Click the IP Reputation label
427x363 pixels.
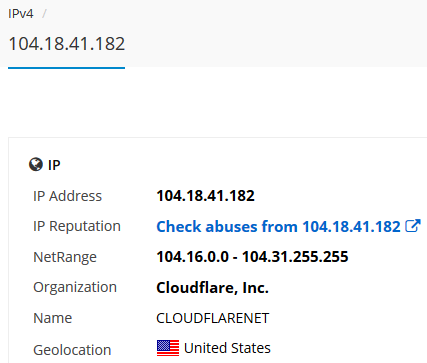point(77,226)
